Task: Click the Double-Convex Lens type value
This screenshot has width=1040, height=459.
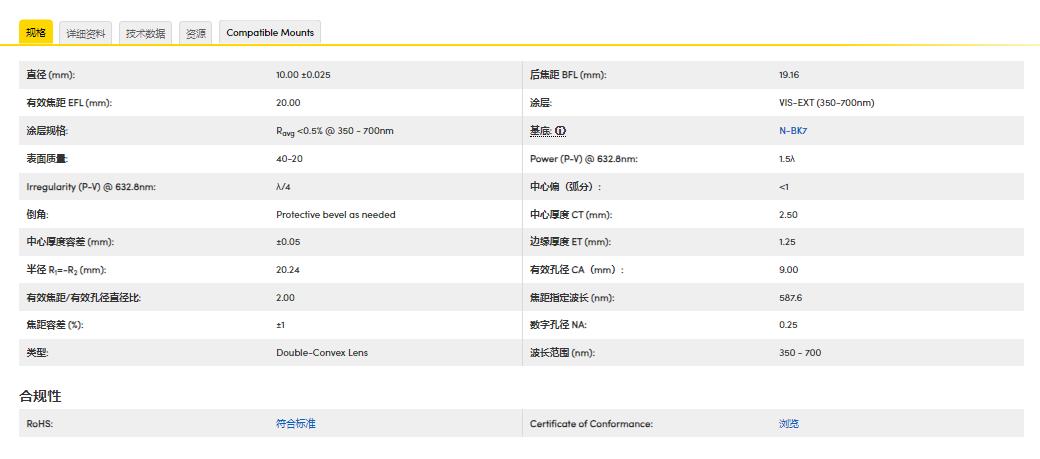Action: [322, 353]
